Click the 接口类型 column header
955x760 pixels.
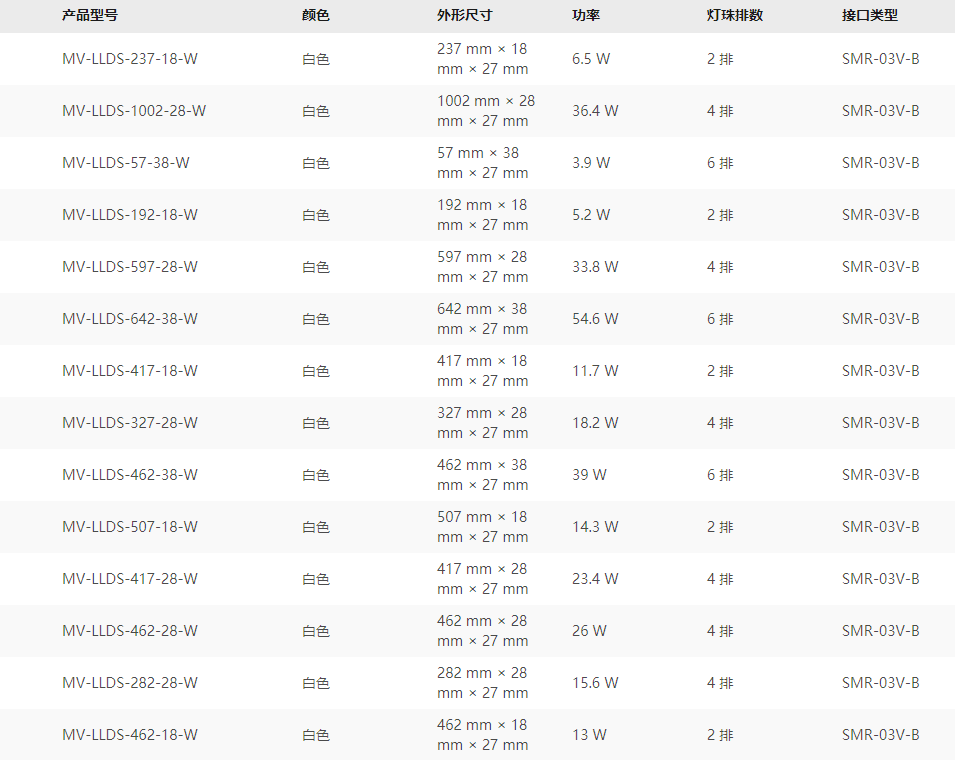click(x=870, y=16)
